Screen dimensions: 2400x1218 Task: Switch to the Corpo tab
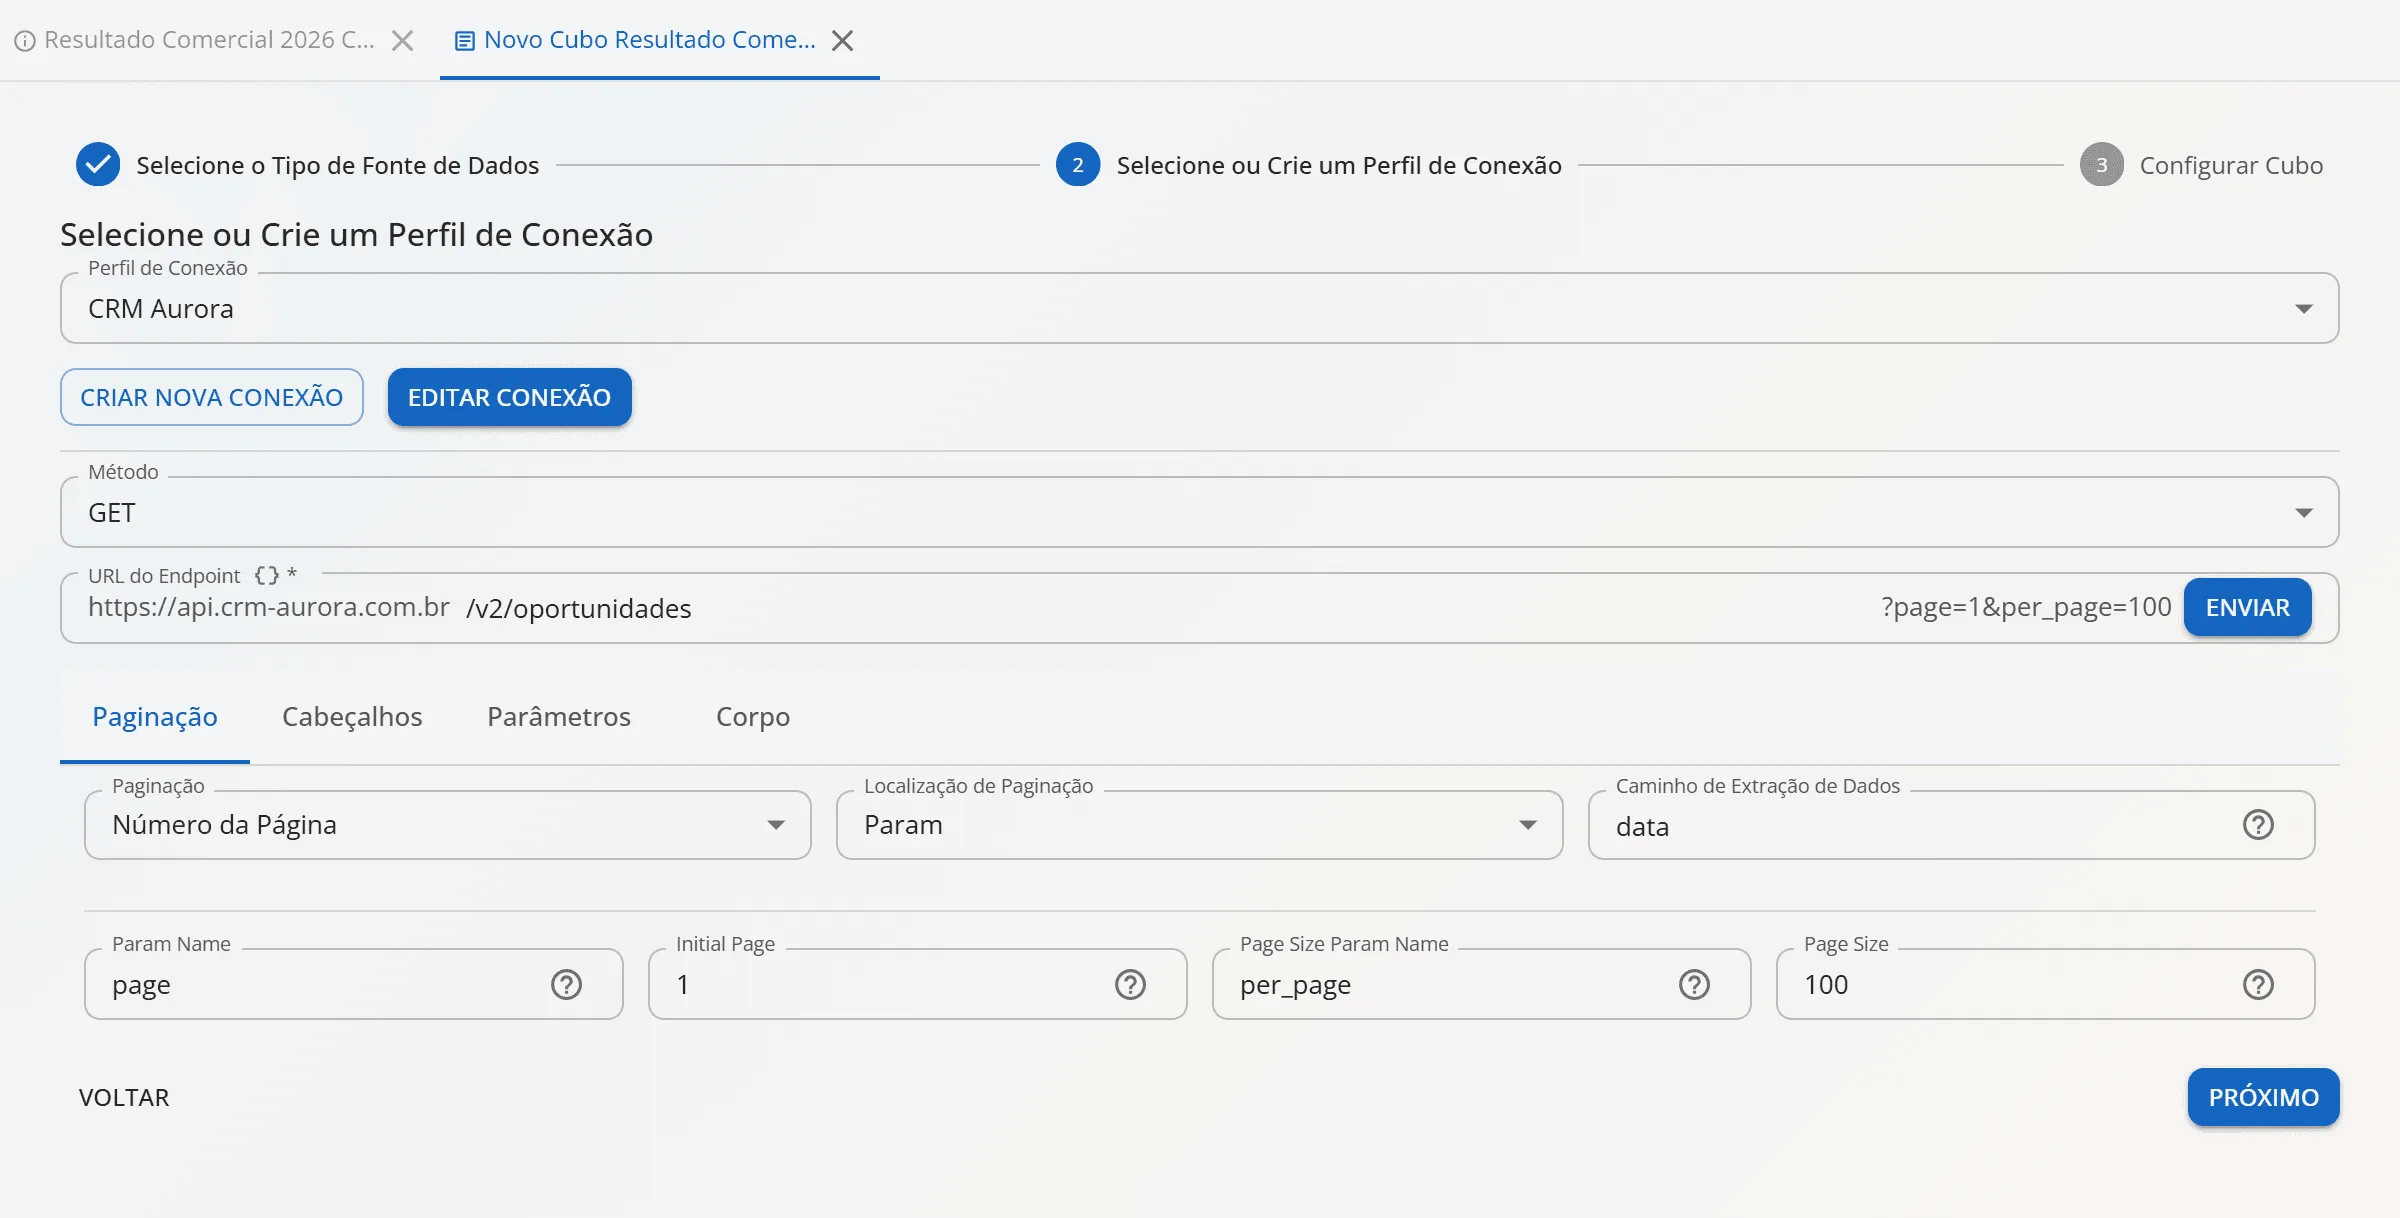(753, 717)
